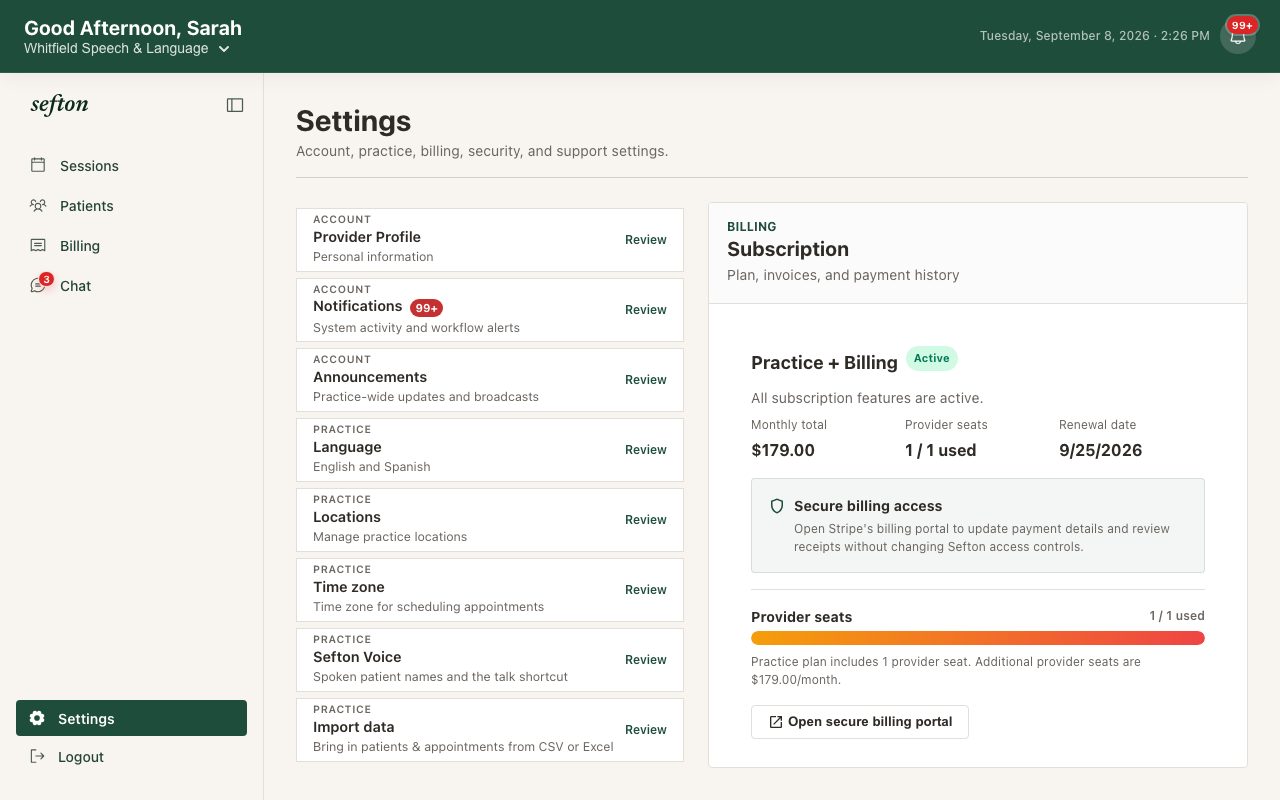Review the Notifications setting
This screenshot has width=1280, height=800.
(x=645, y=310)
